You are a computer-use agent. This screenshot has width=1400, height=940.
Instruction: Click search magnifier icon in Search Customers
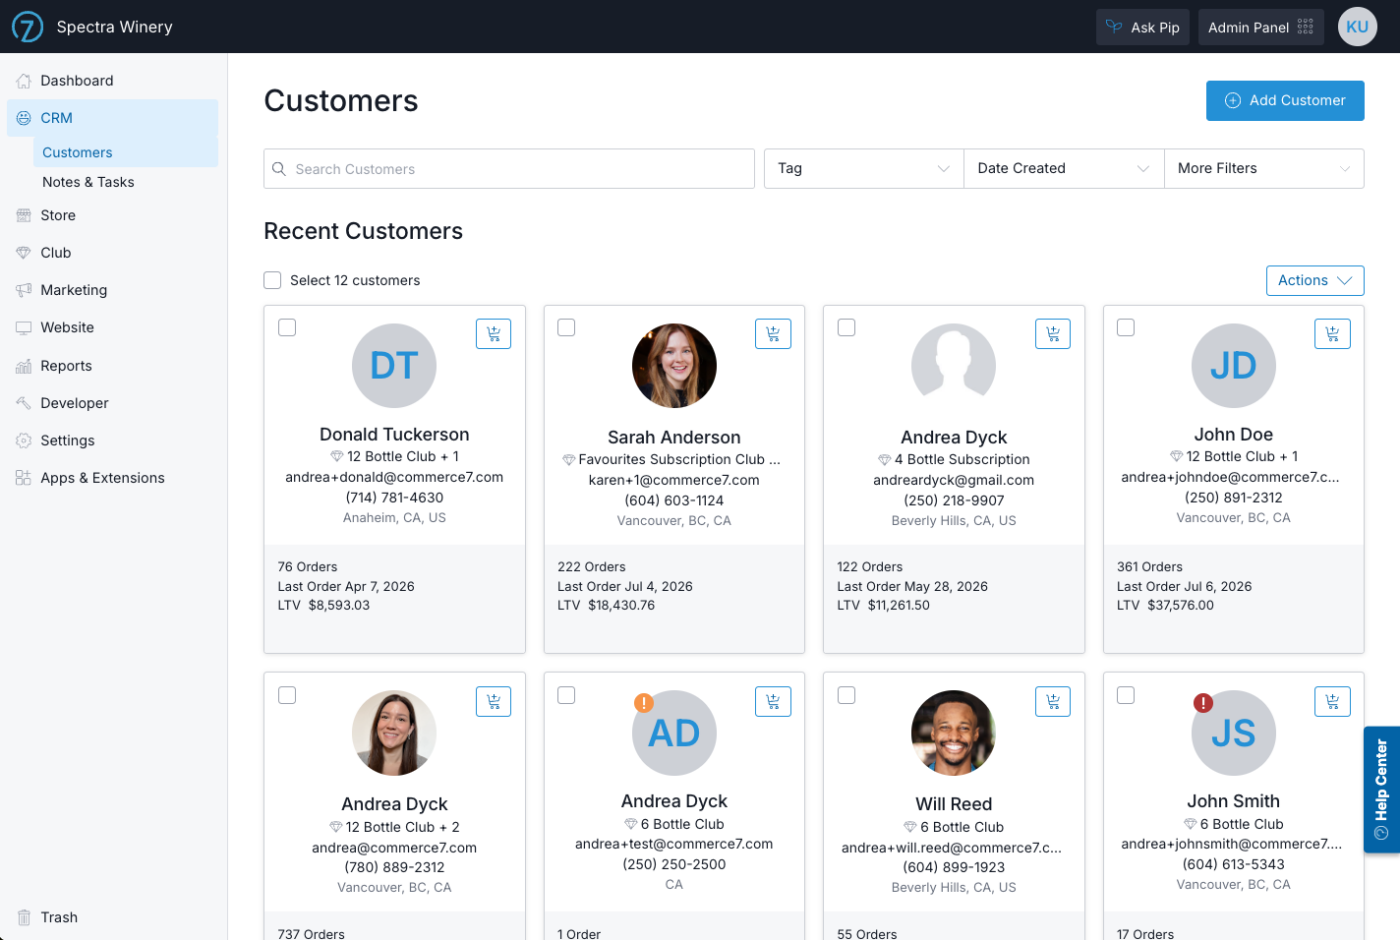coord(279,169)
